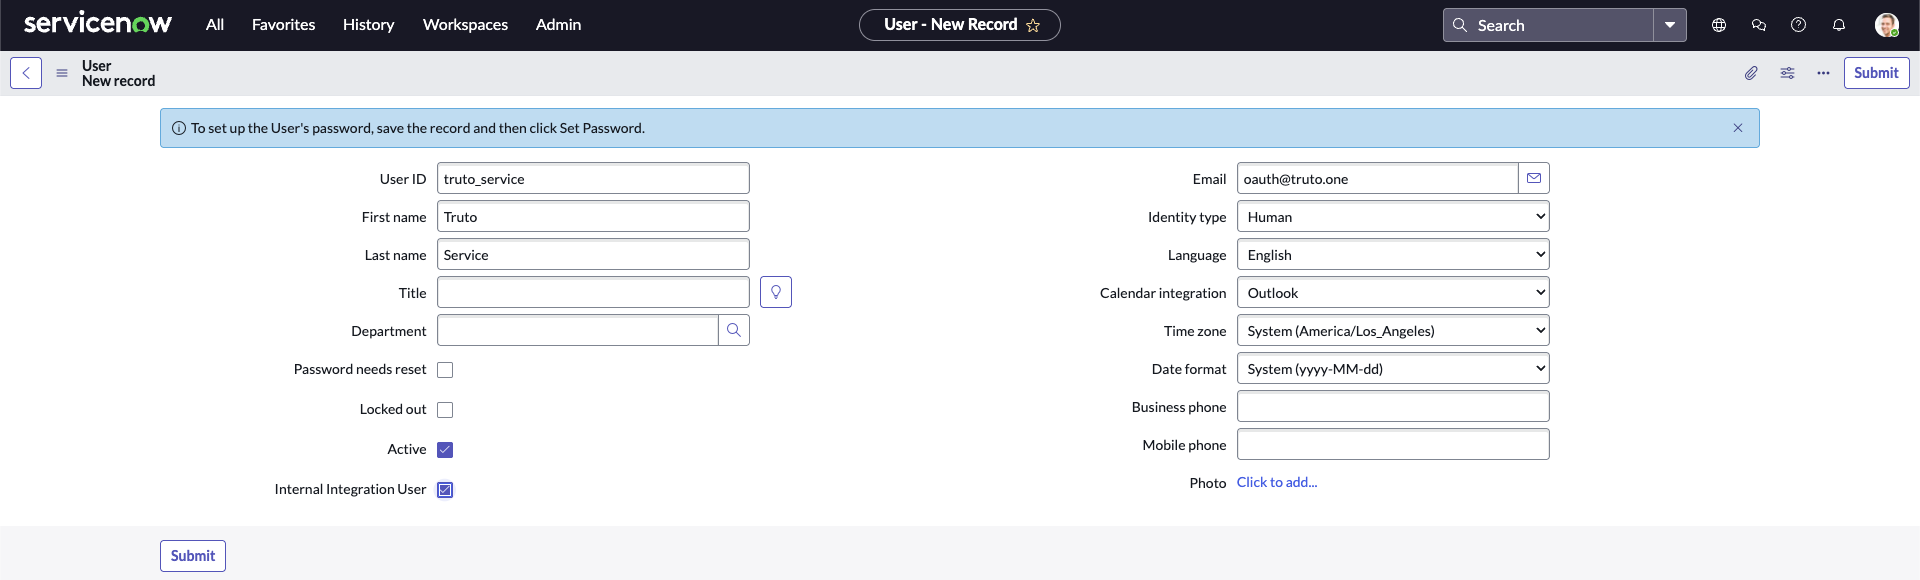Open the help question mark icon

click(1799, 25)
